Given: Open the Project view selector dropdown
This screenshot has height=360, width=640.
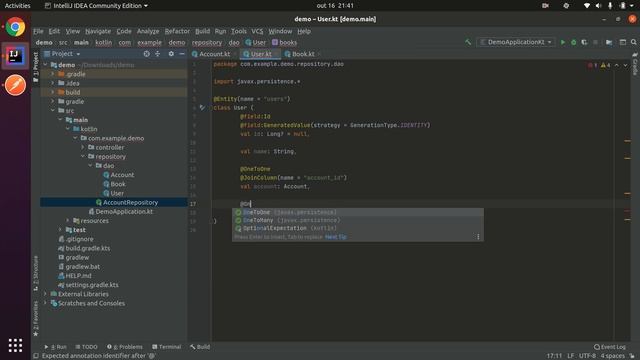Looking at the screenshot, I should [x=62, y=54].
